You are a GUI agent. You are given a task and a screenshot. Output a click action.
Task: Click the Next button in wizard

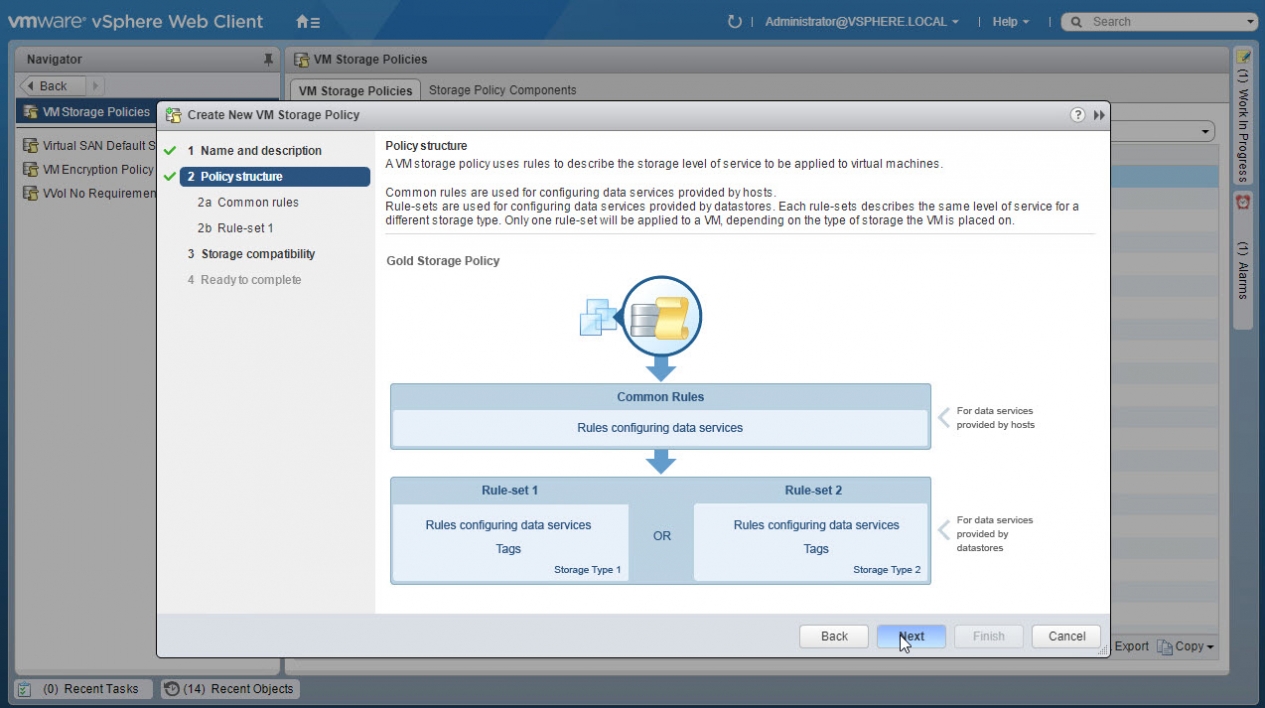coord(911,636)
